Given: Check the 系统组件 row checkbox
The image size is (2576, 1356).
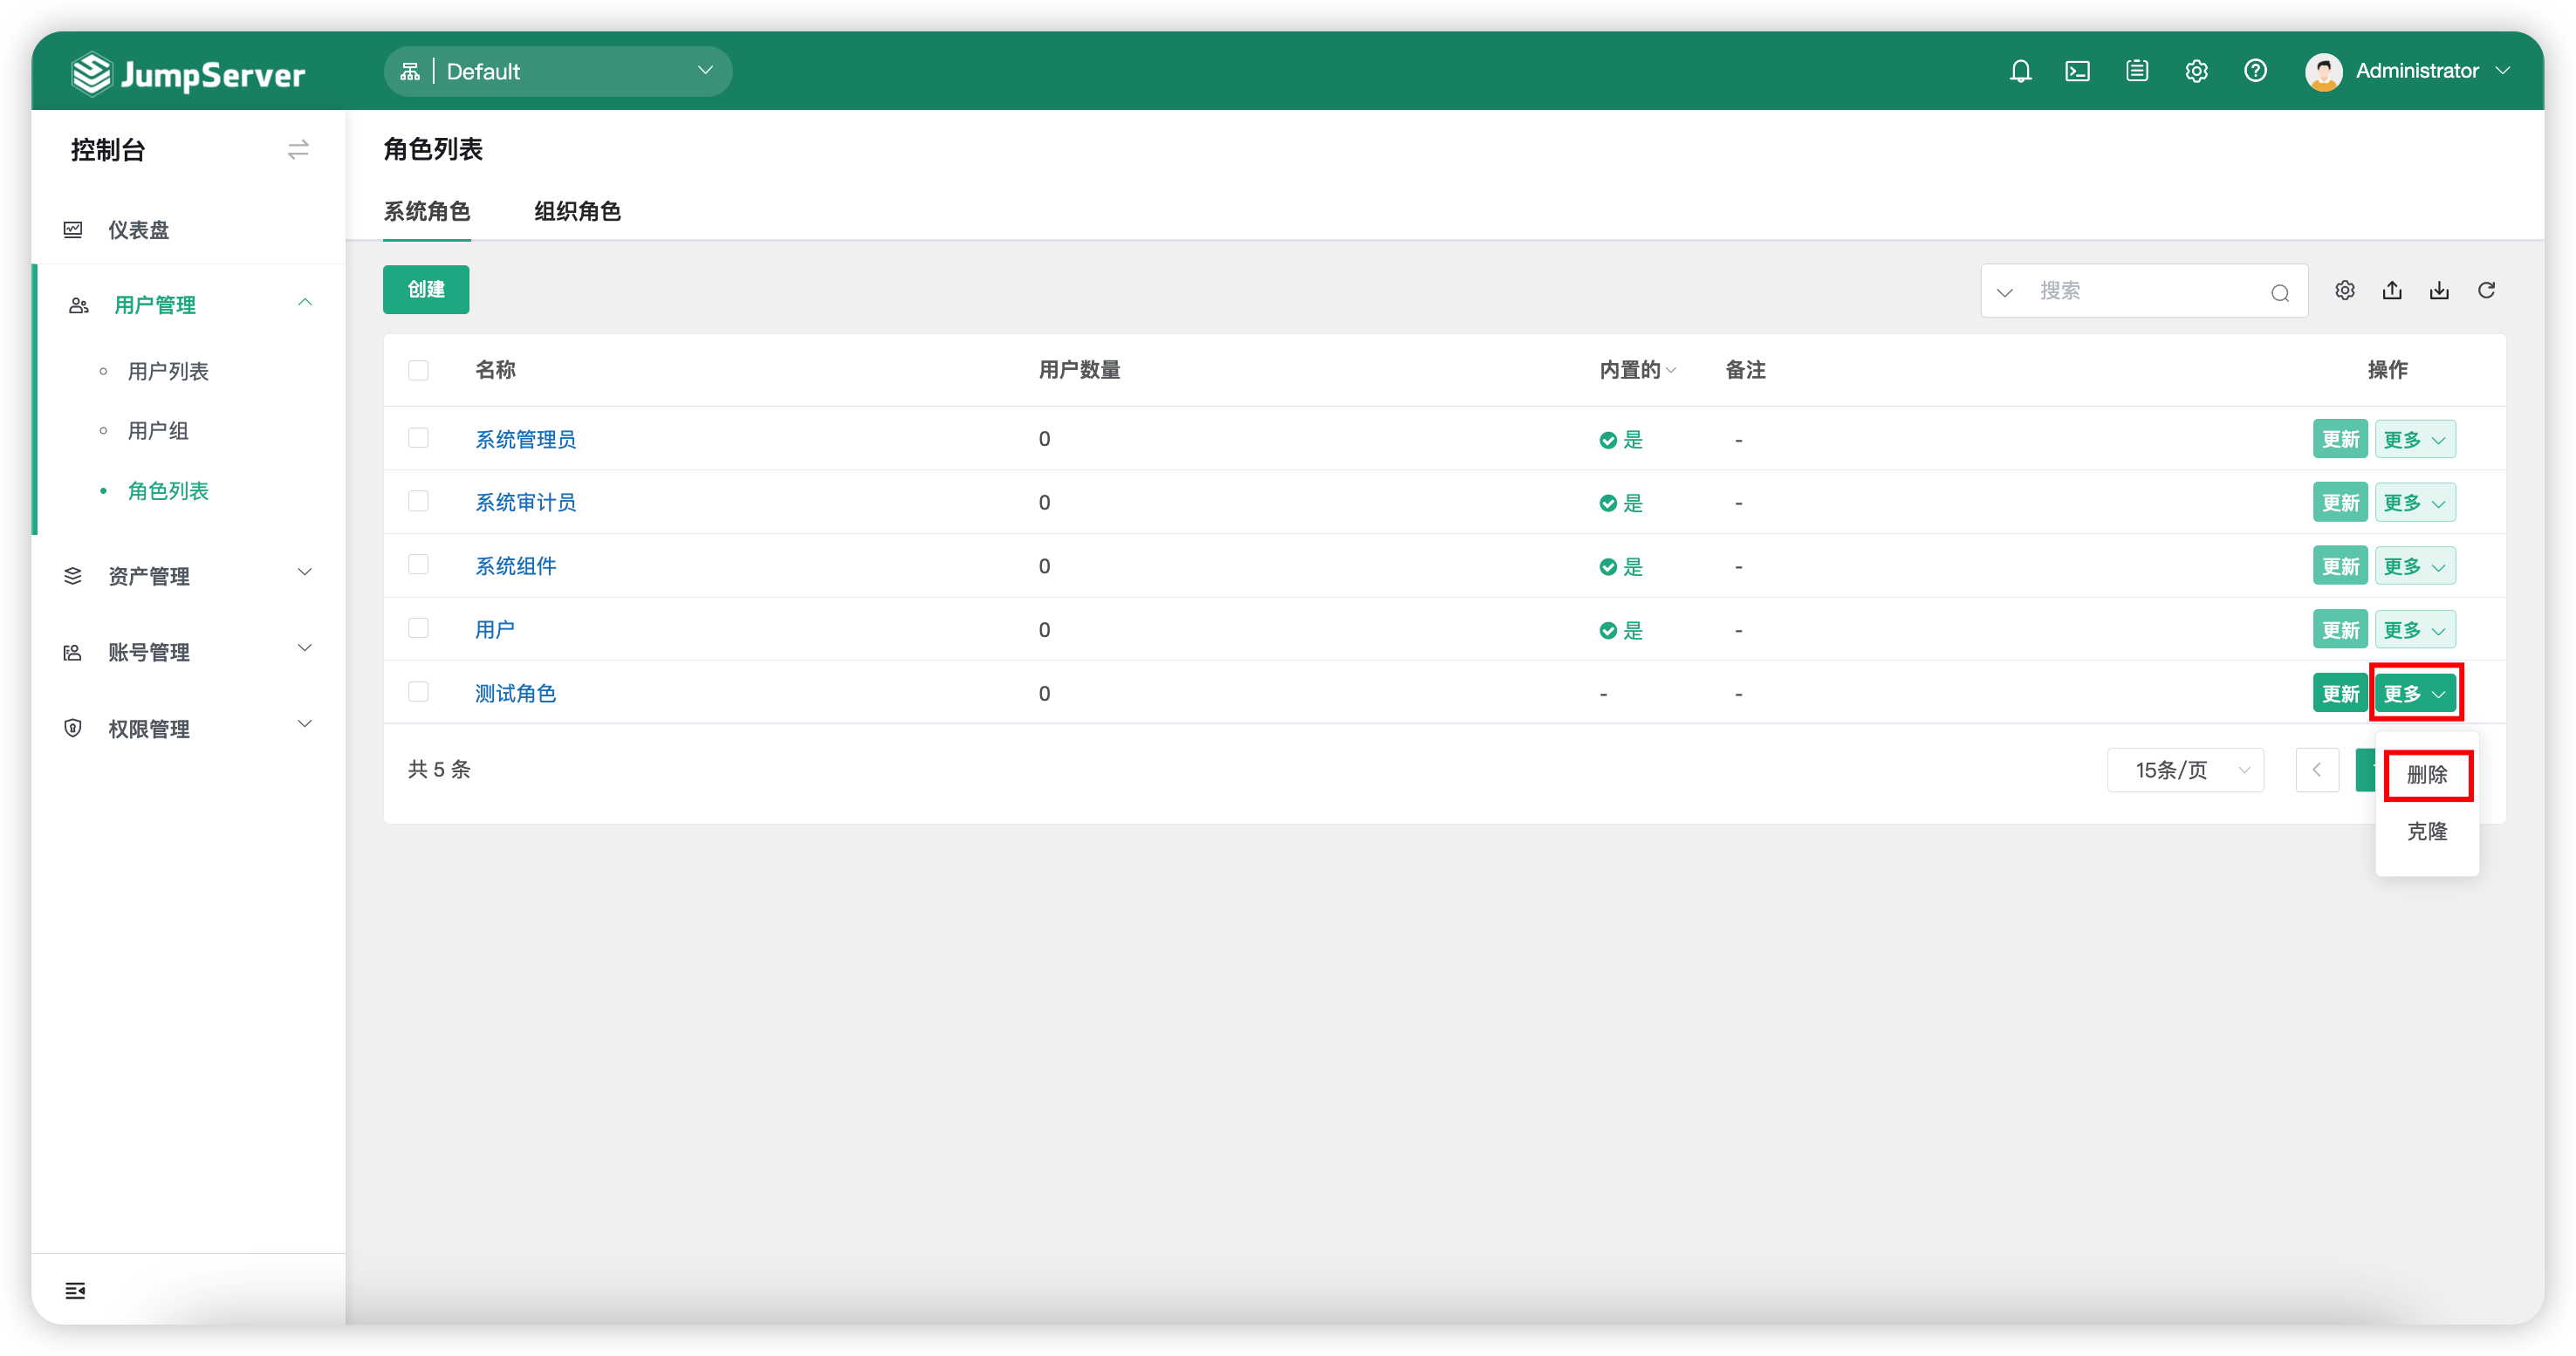Looking at the screenshot, I should coord(418,565).
